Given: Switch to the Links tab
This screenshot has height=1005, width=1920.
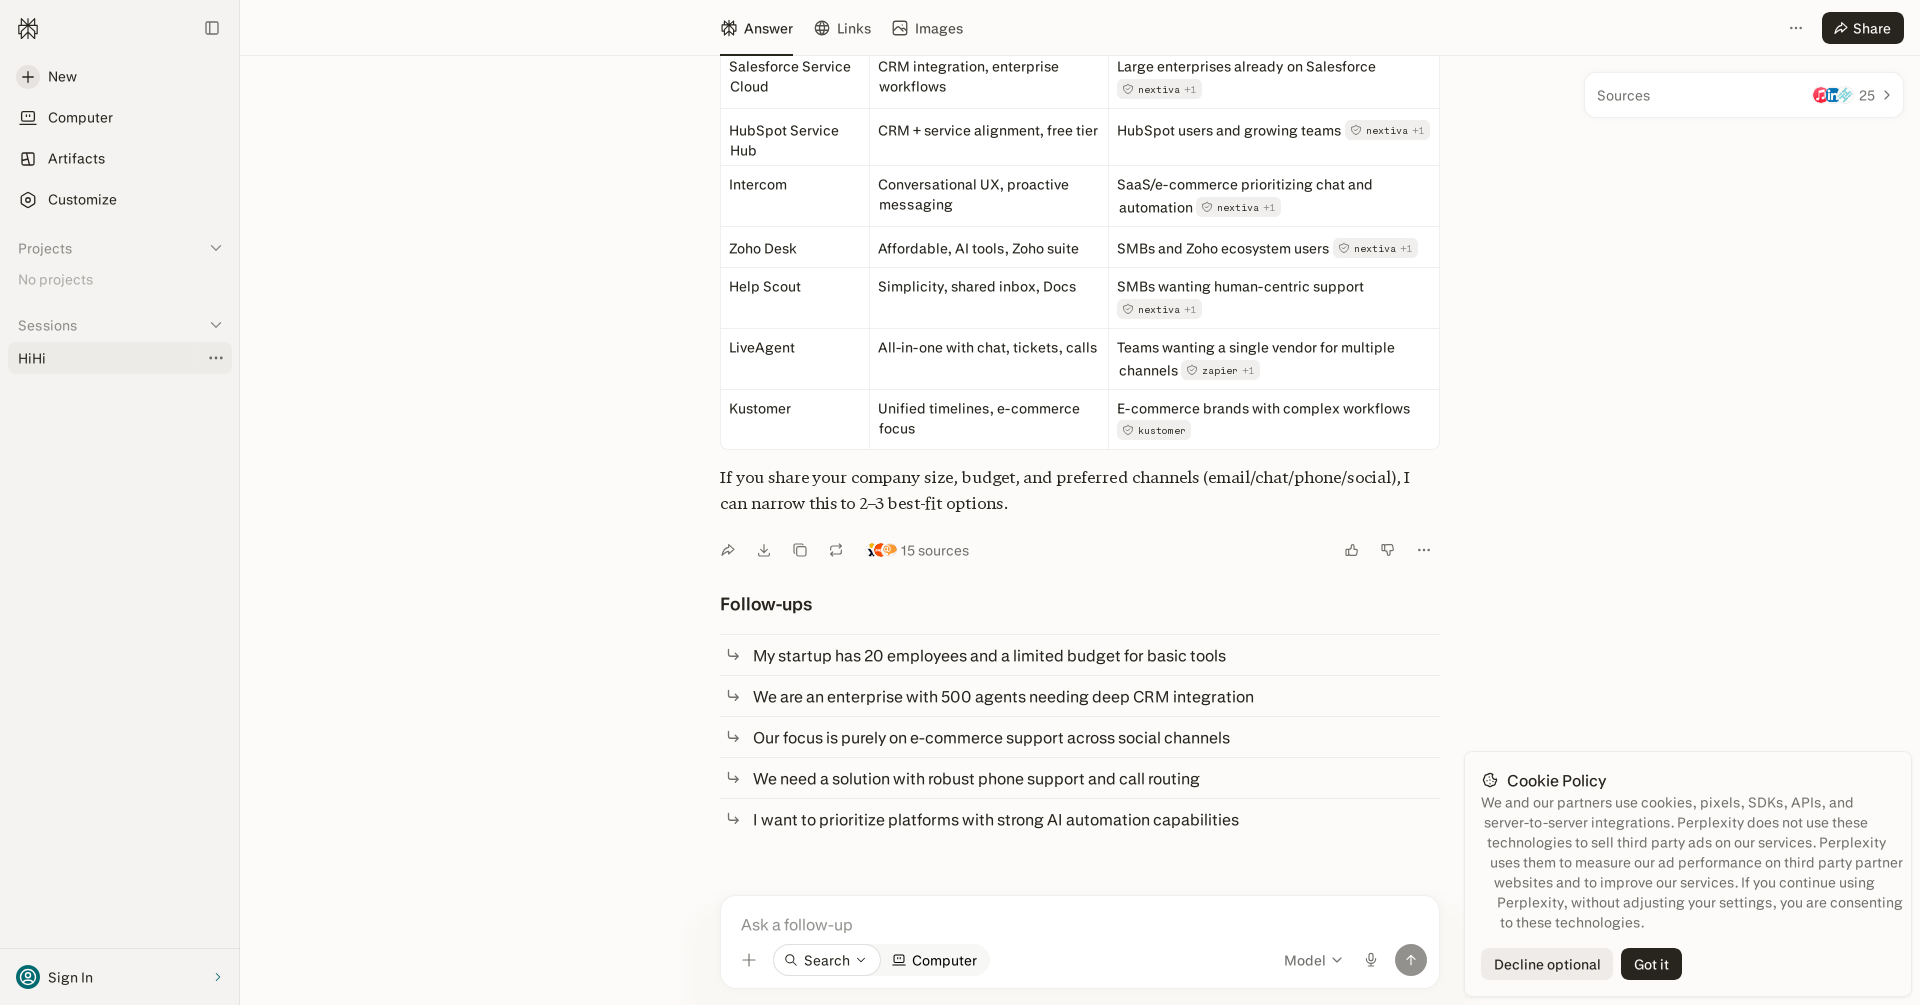Looking at the screenshot, I should point(842,28).
